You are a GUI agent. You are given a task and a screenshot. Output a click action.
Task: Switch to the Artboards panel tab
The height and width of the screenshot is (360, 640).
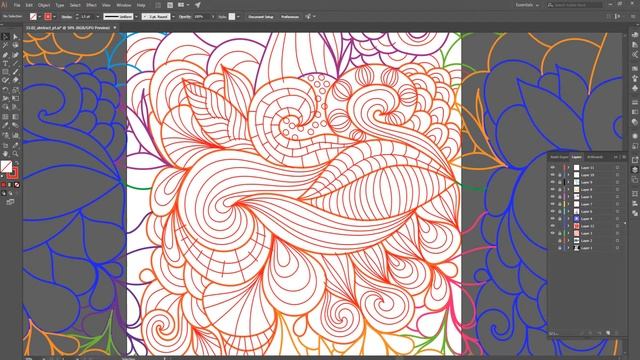coord(595,157)
